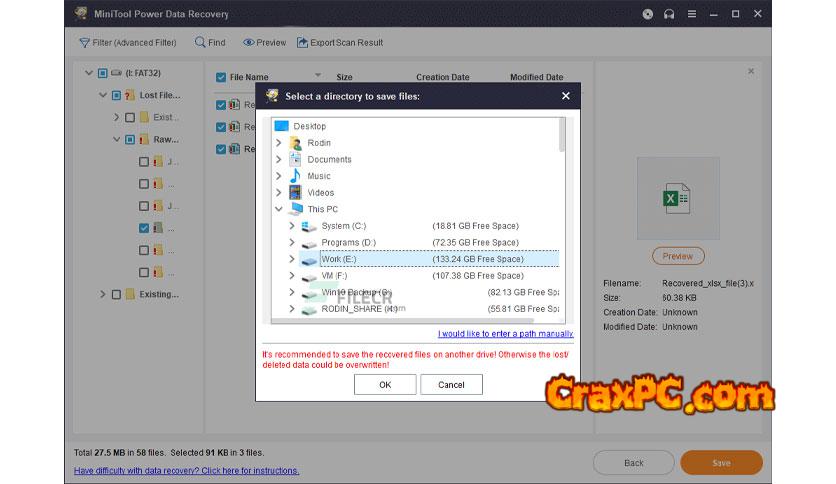The width and height of the screenshot is (836, 484).
Task: Click the drive icon beside (I: FAT32)
Action: tap(116, 72)
